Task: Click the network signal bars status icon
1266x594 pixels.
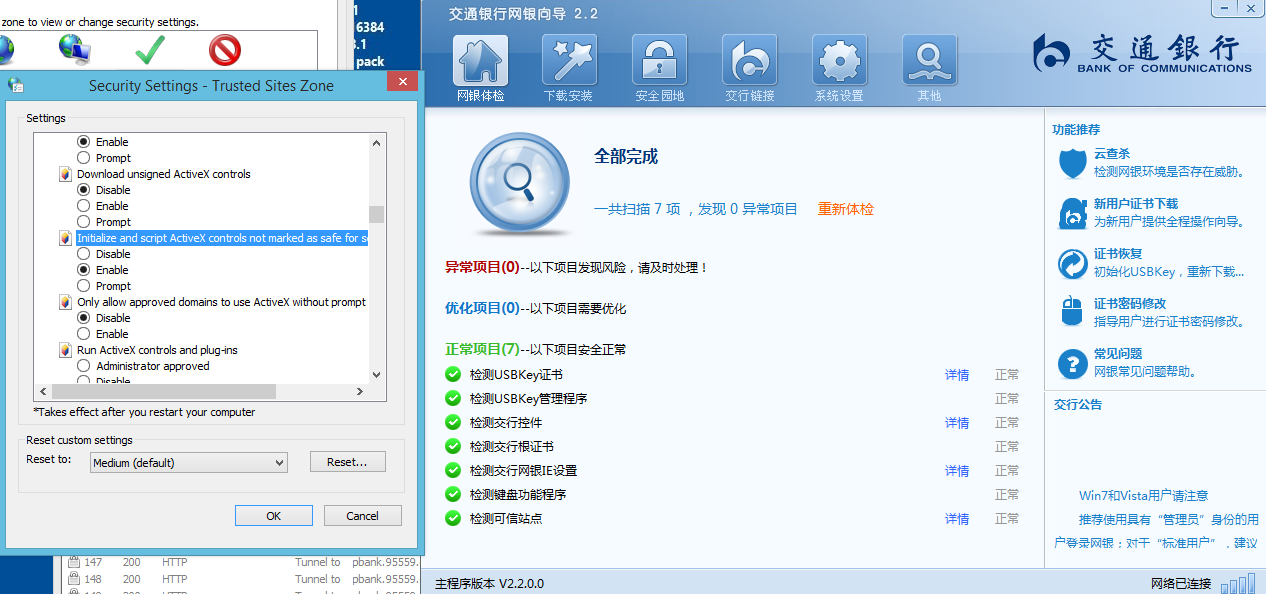Action: pyautogui.click(x=1238, y=583)
